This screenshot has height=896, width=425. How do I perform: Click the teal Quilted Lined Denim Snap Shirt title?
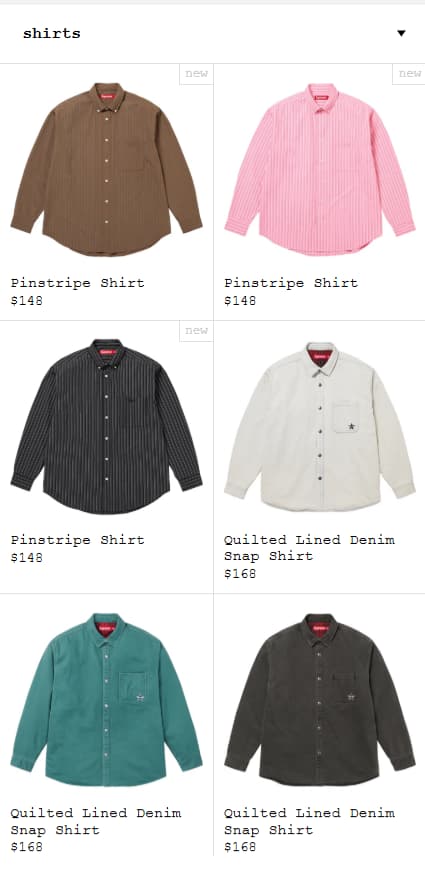click(96, 821)
